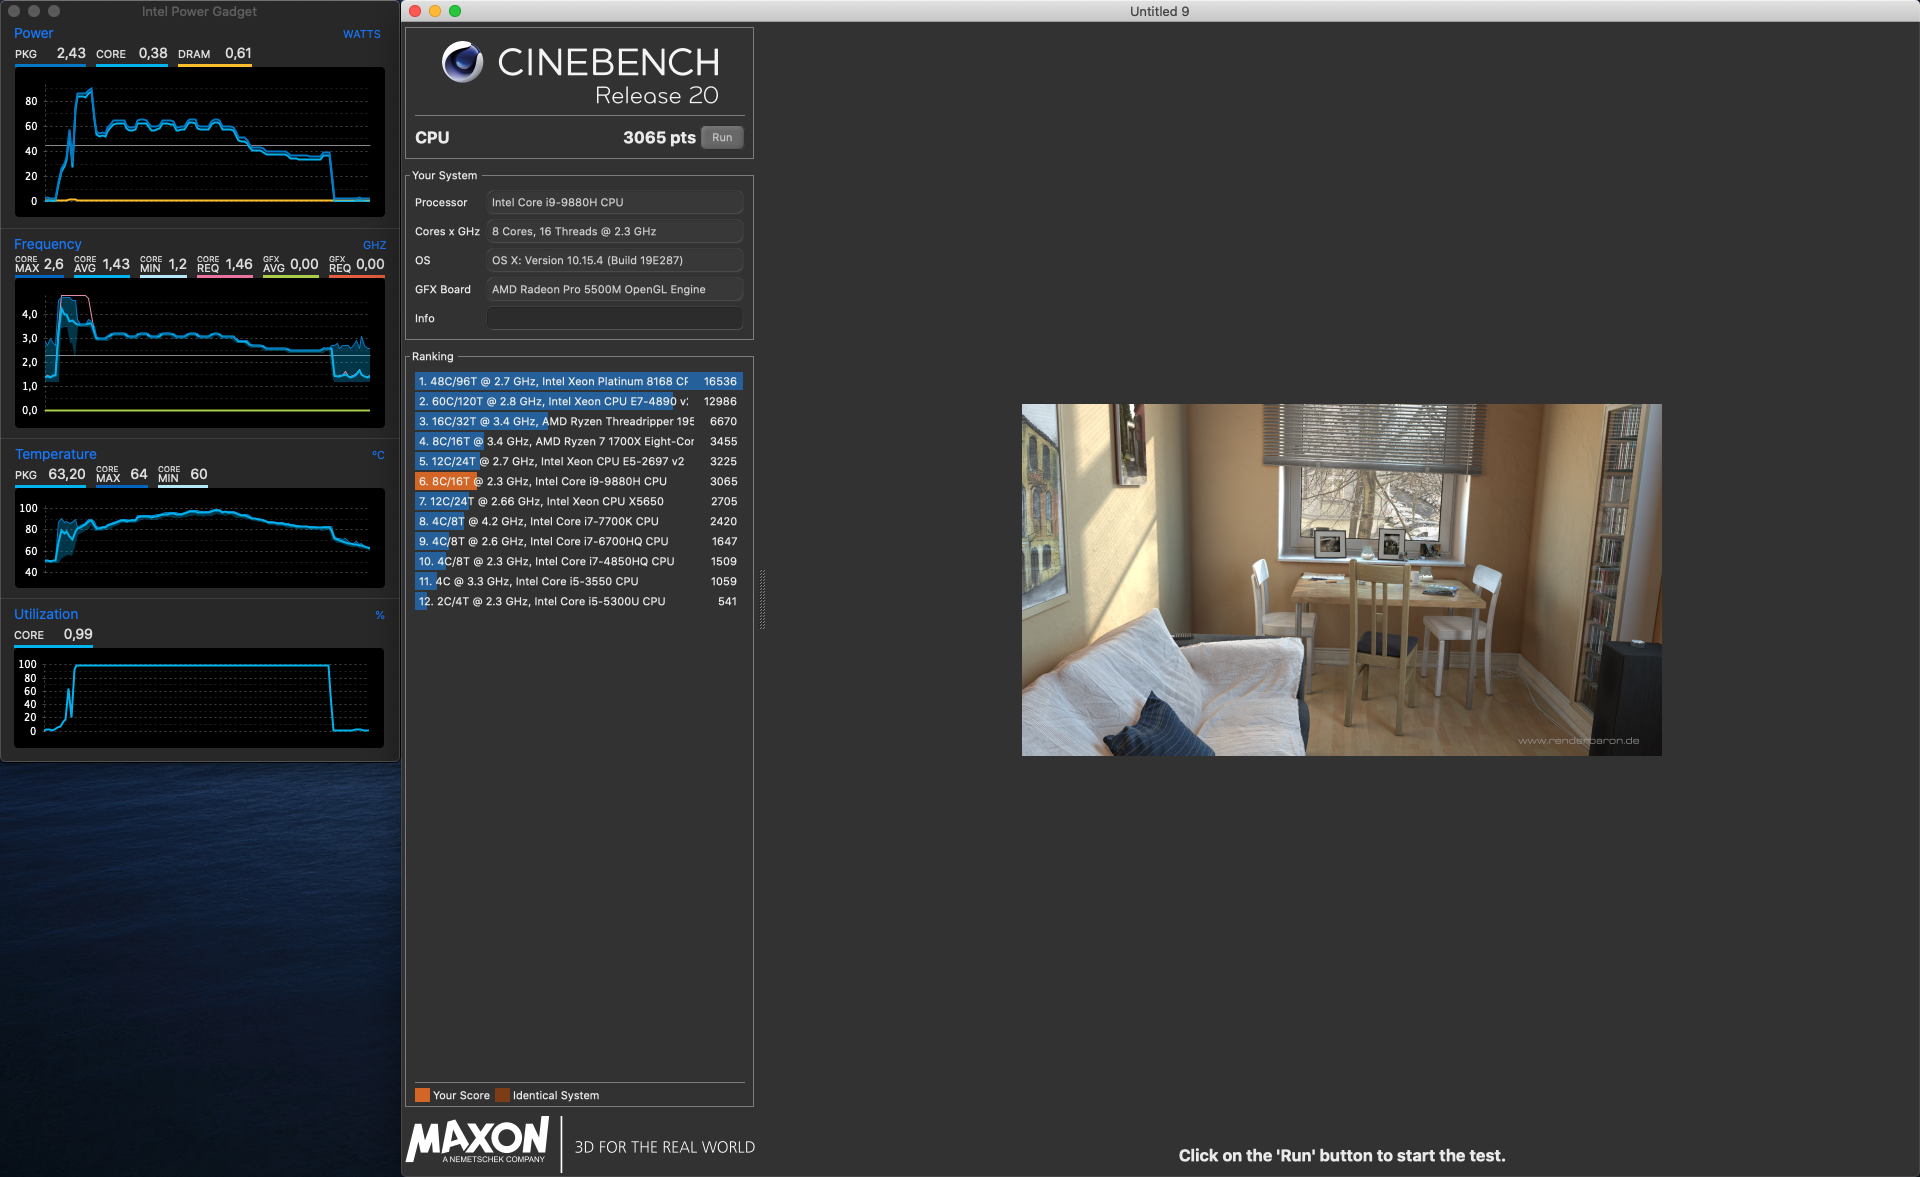
Task: Click the Utilization graph area
Action: coord(200,698)
